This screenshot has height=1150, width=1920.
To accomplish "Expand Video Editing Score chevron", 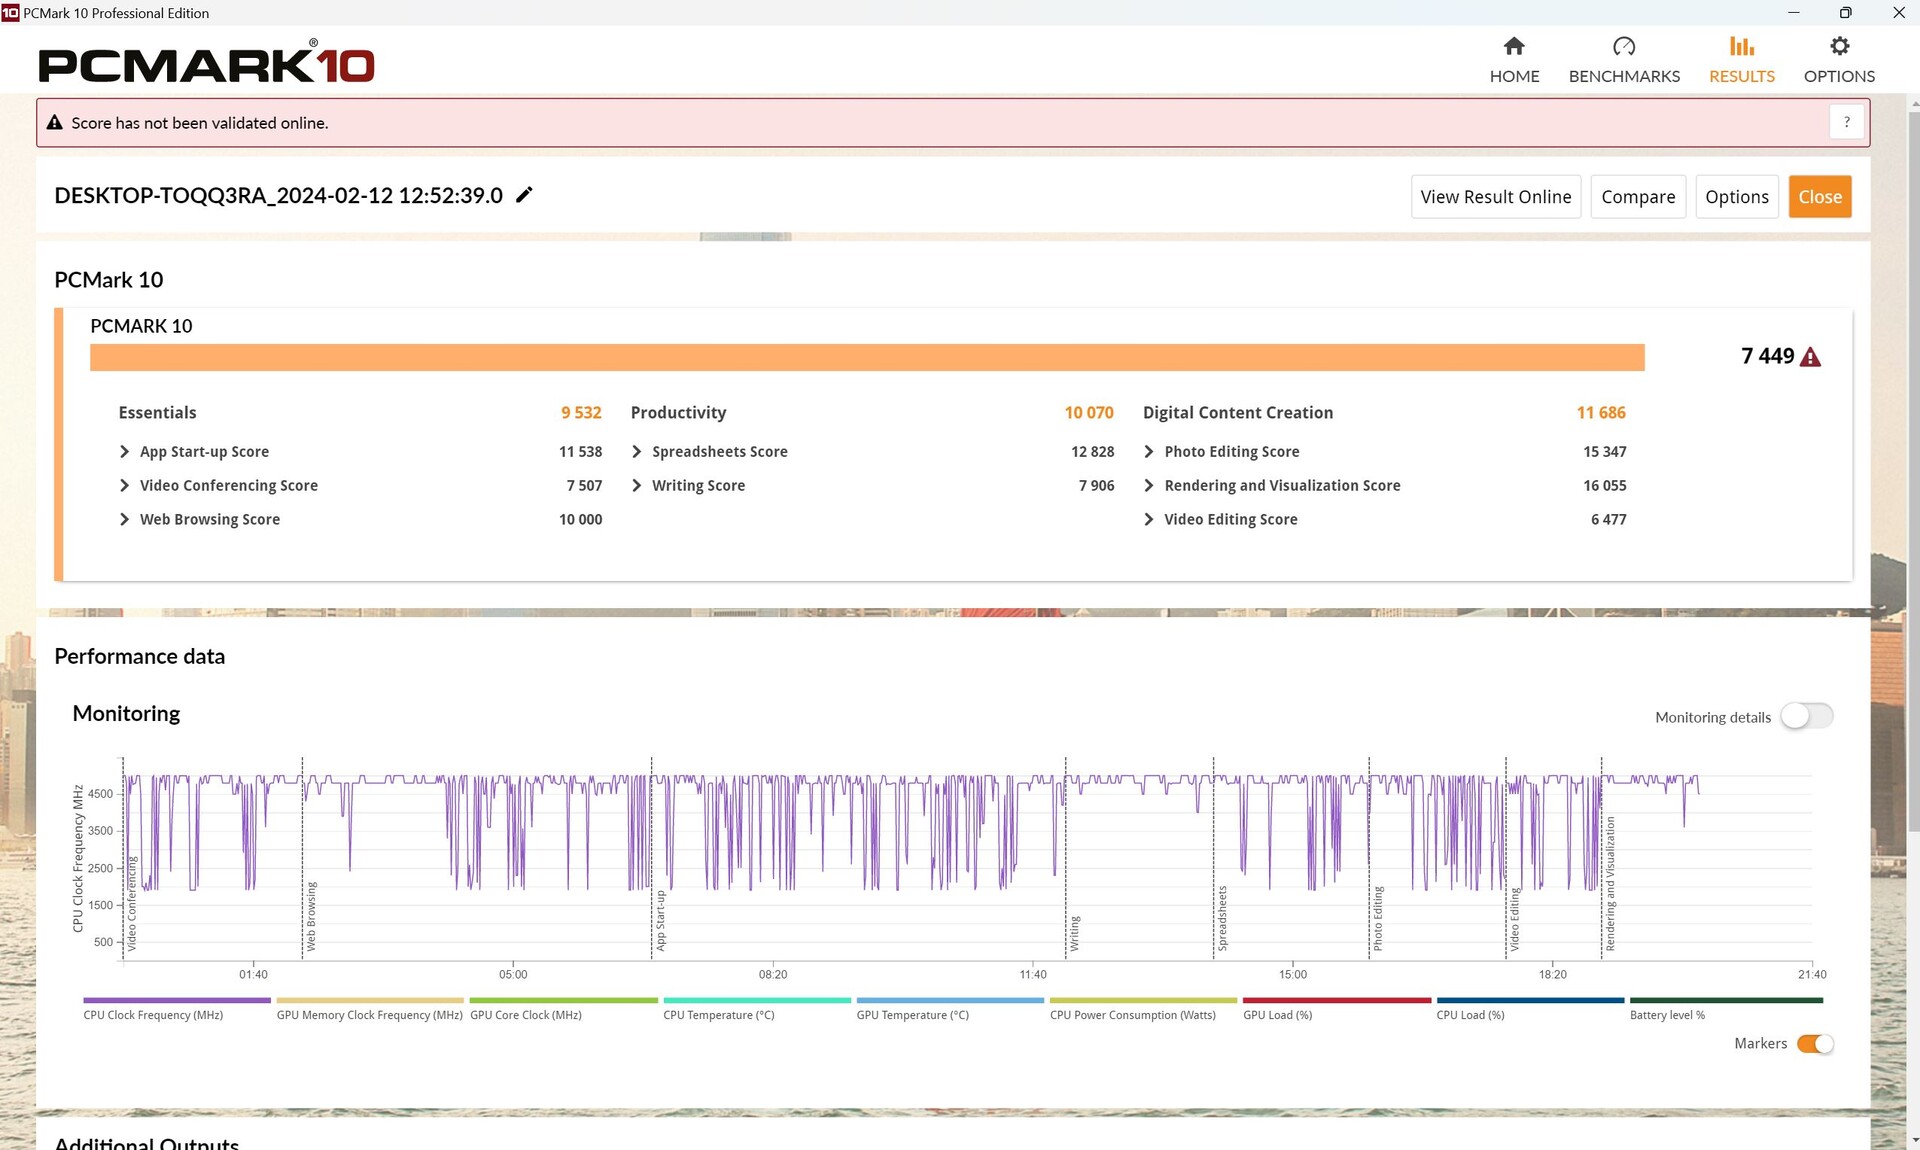I will (1149, 520).
